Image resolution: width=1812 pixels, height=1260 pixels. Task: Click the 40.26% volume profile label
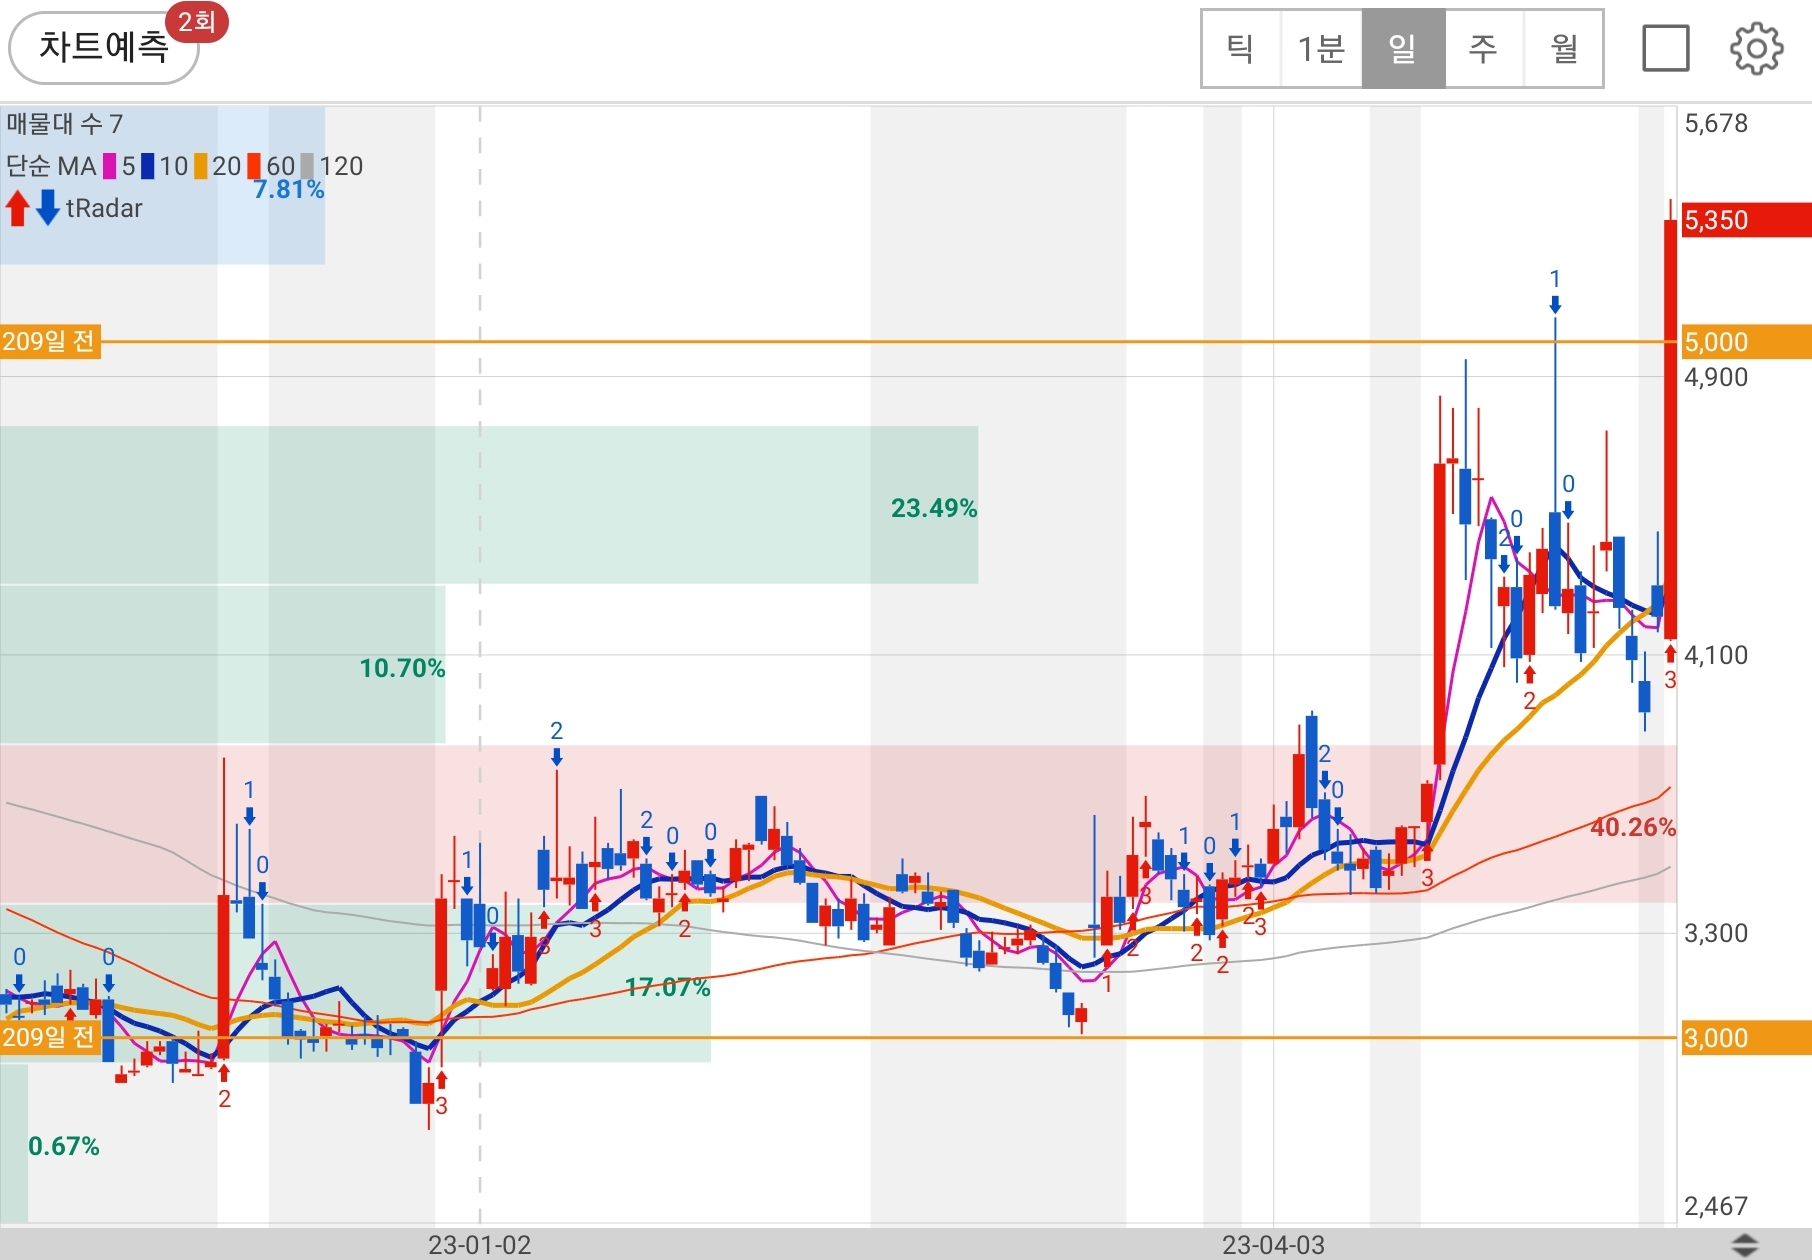1633,827
